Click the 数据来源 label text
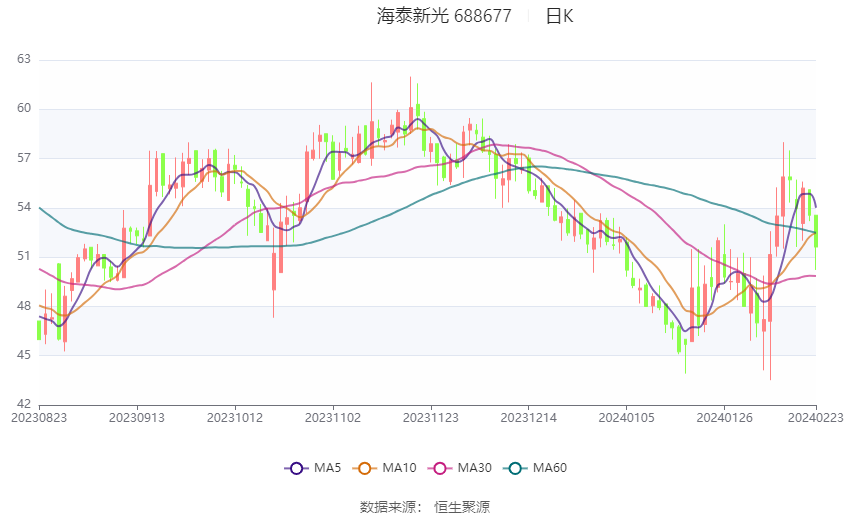 [x=388, y=507]
